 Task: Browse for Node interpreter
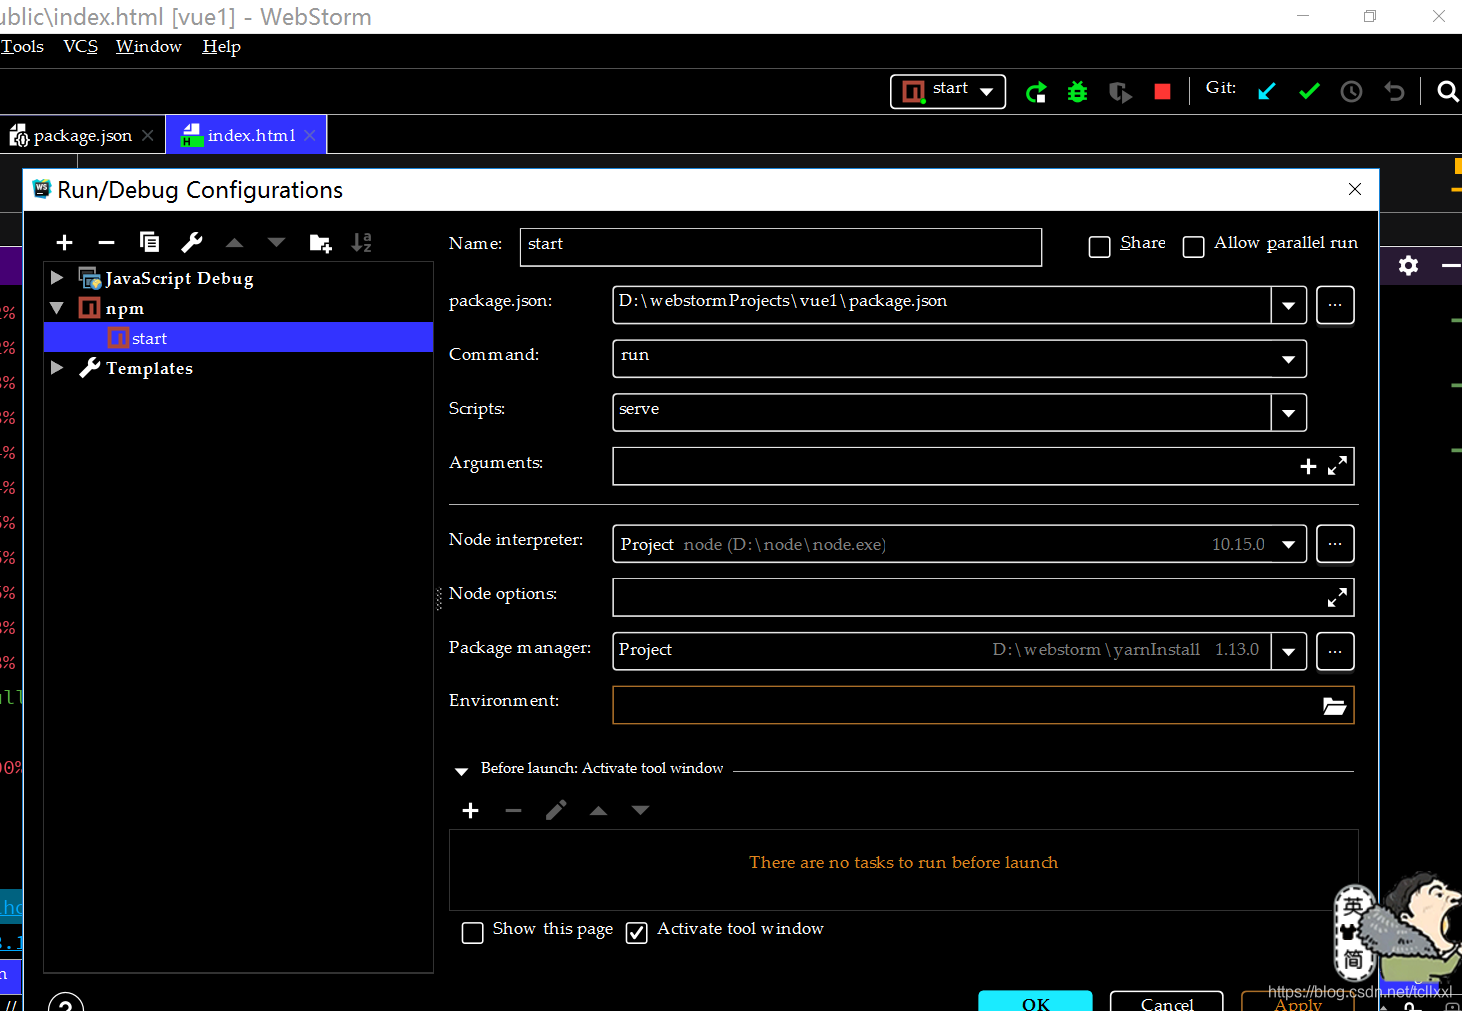[x=1335, y=544]
